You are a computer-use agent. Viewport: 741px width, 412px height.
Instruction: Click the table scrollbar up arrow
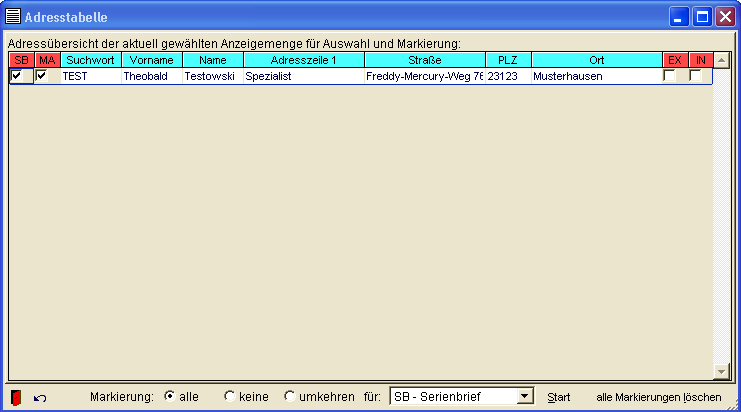[721, 60]
